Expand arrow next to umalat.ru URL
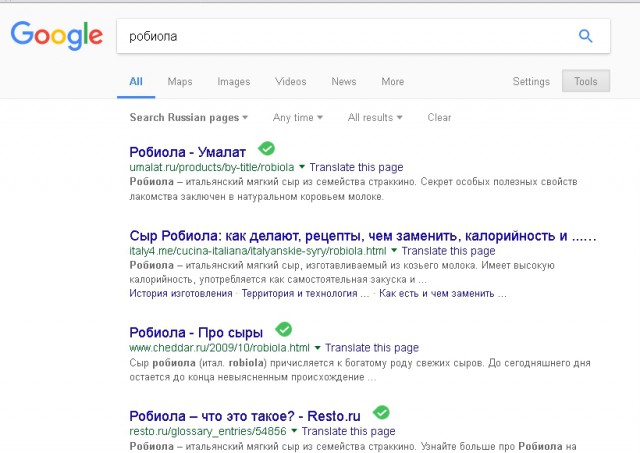The height and width of the screenshot is (453, 640). [302, 167]
